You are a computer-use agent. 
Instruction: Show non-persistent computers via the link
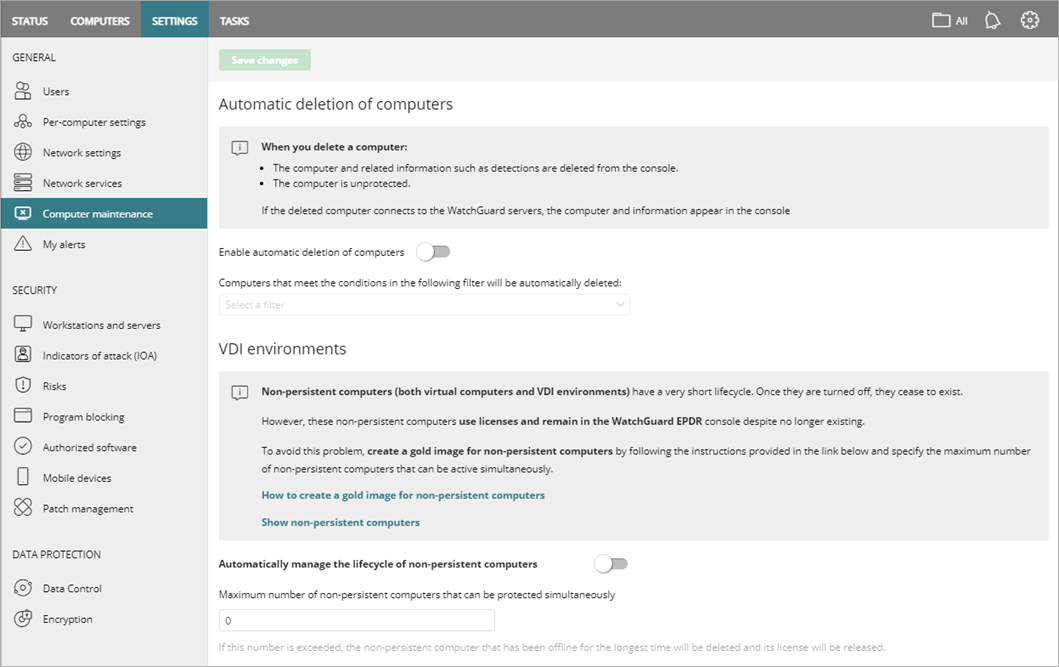coord(340,521)
